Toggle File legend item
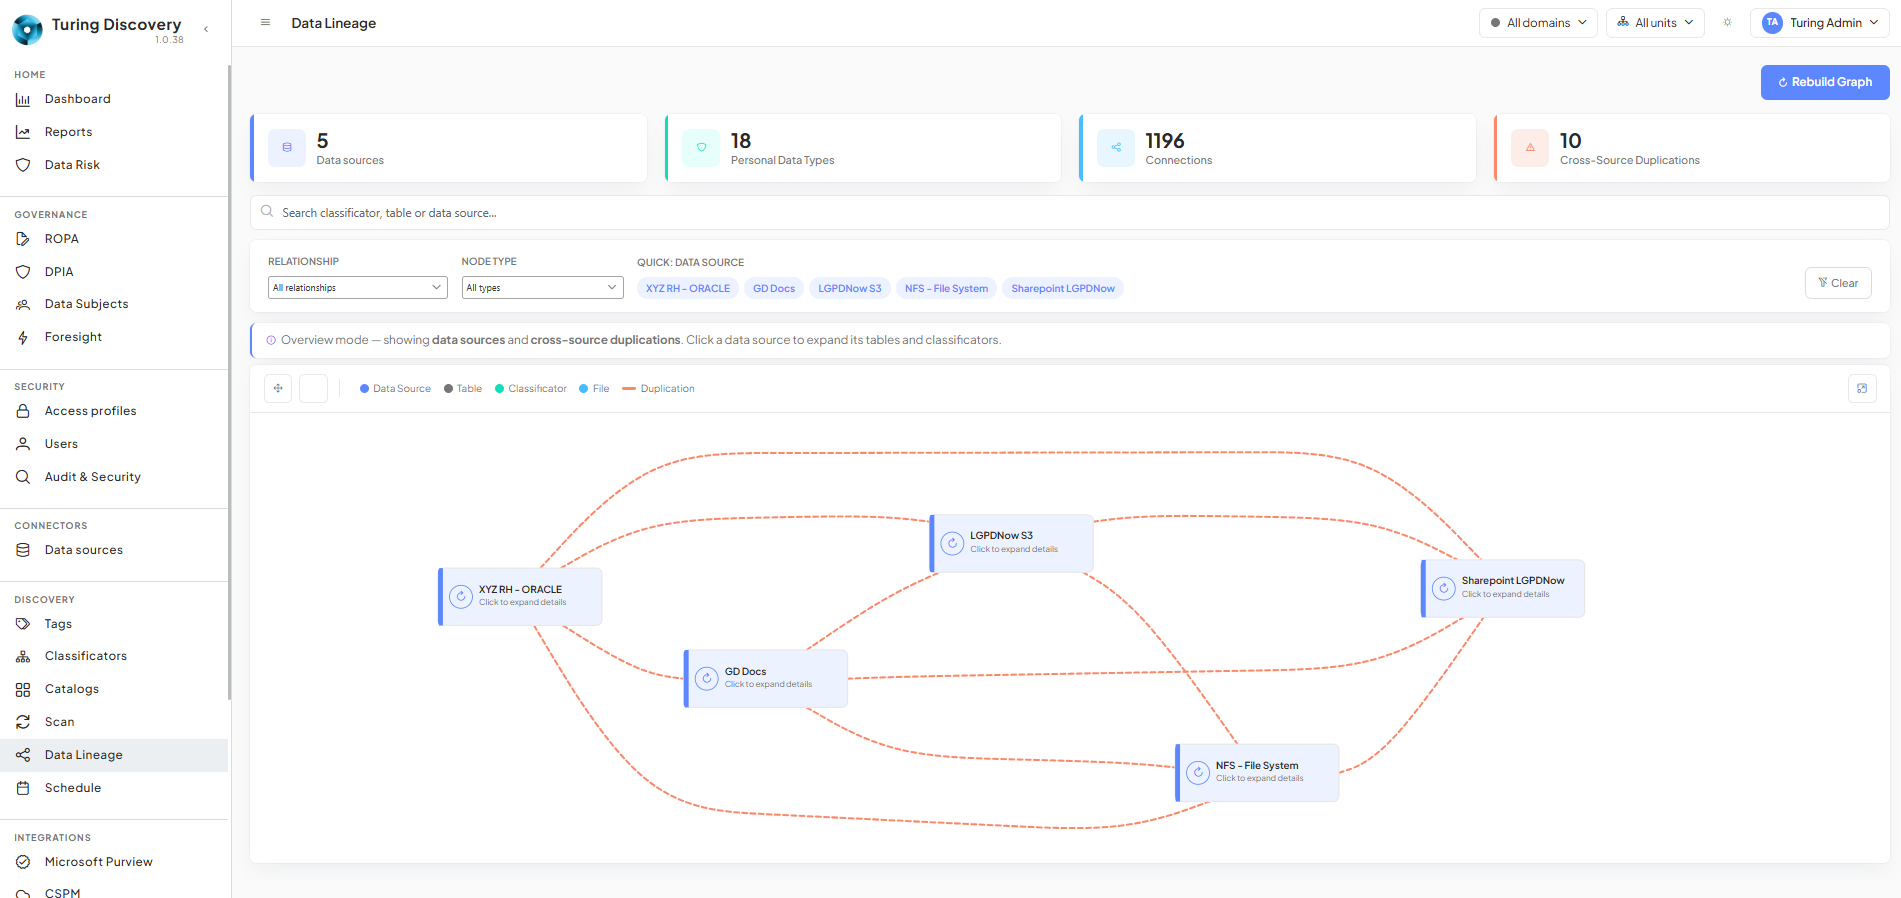The image size is (1901, 898). [594, 389]
